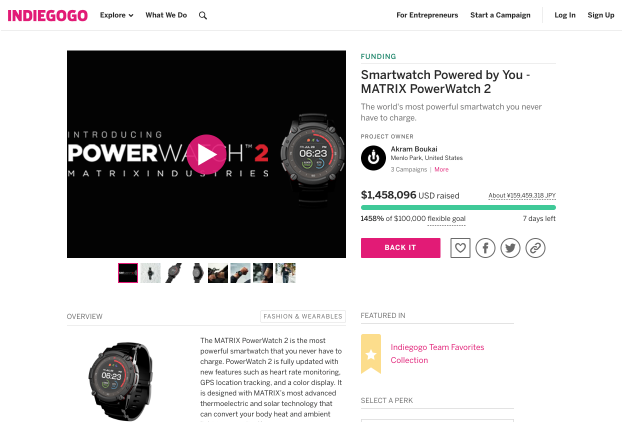Open the Fashion & Wearables category tag

(303, 316)
